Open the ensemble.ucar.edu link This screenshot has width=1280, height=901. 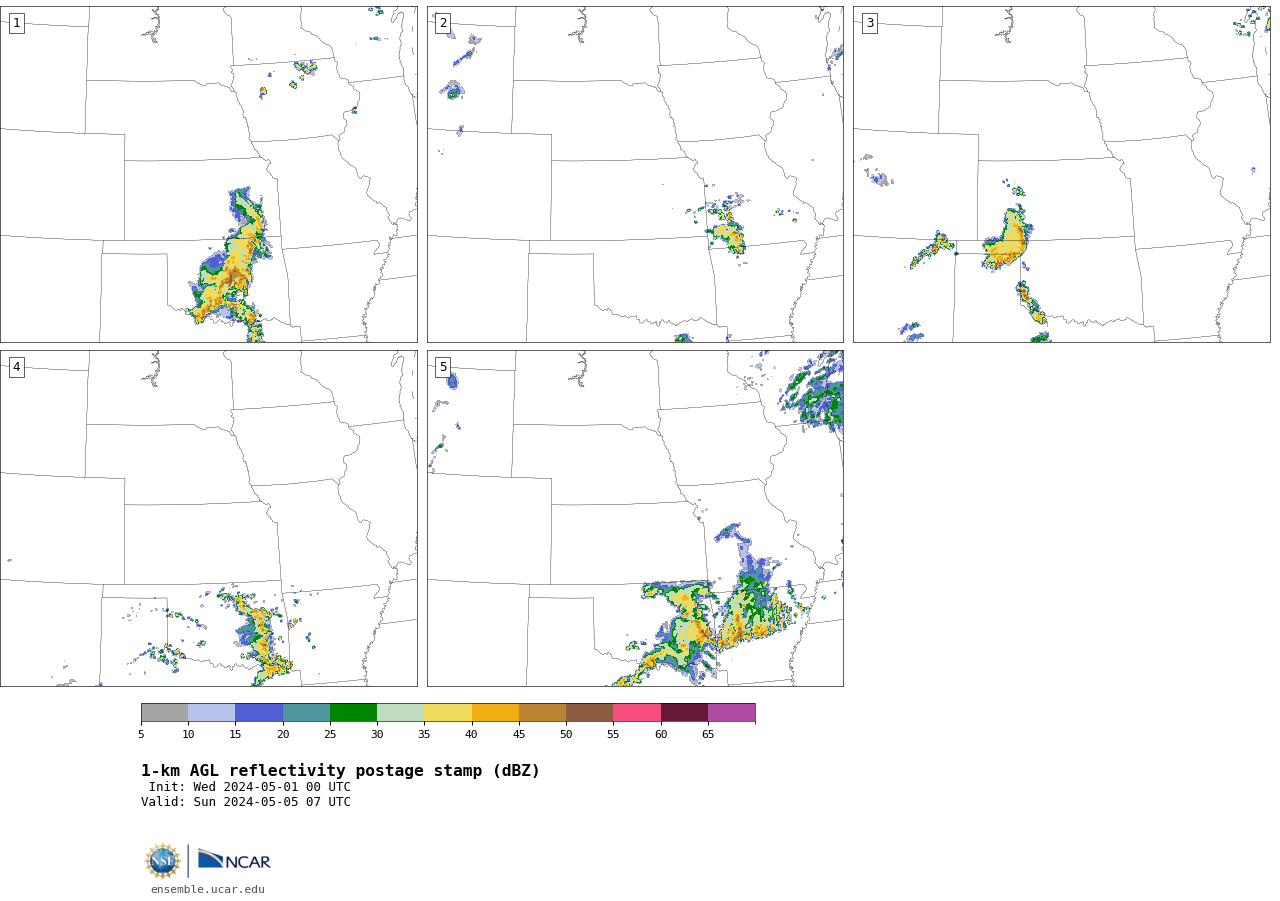(x=208, y=889)
